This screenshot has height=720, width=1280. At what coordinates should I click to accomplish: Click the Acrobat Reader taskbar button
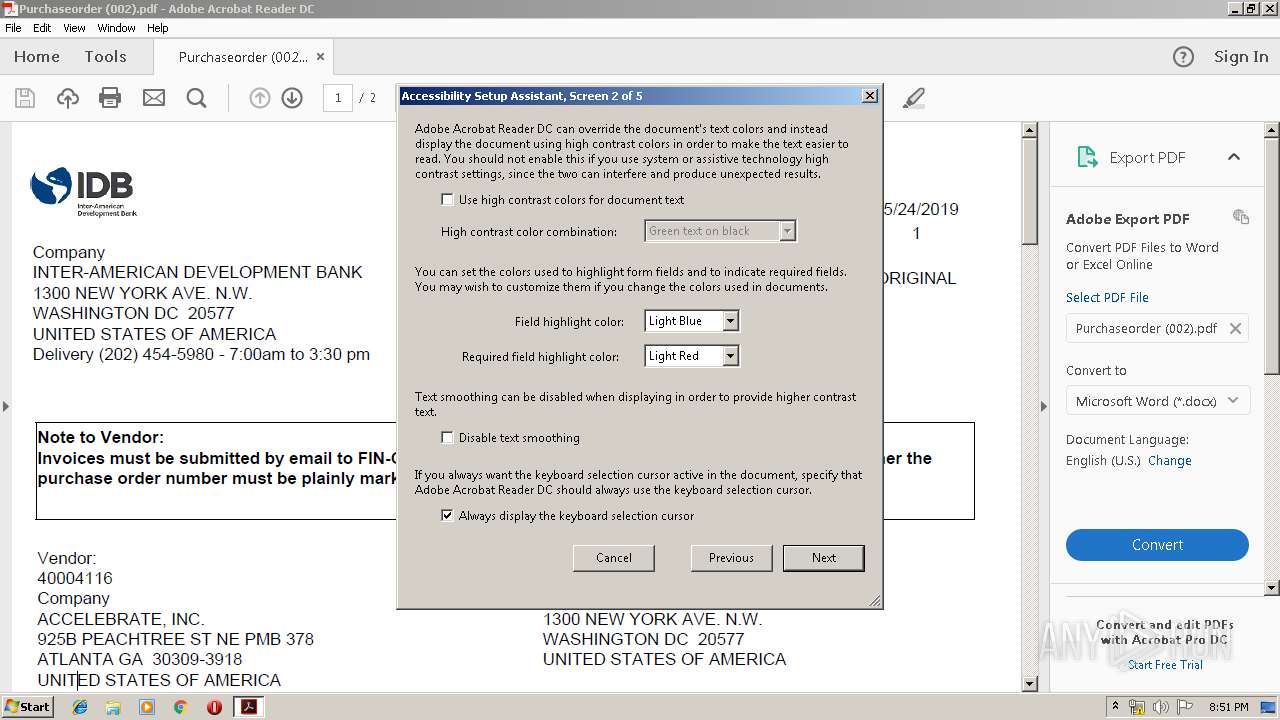click(248, 707)
